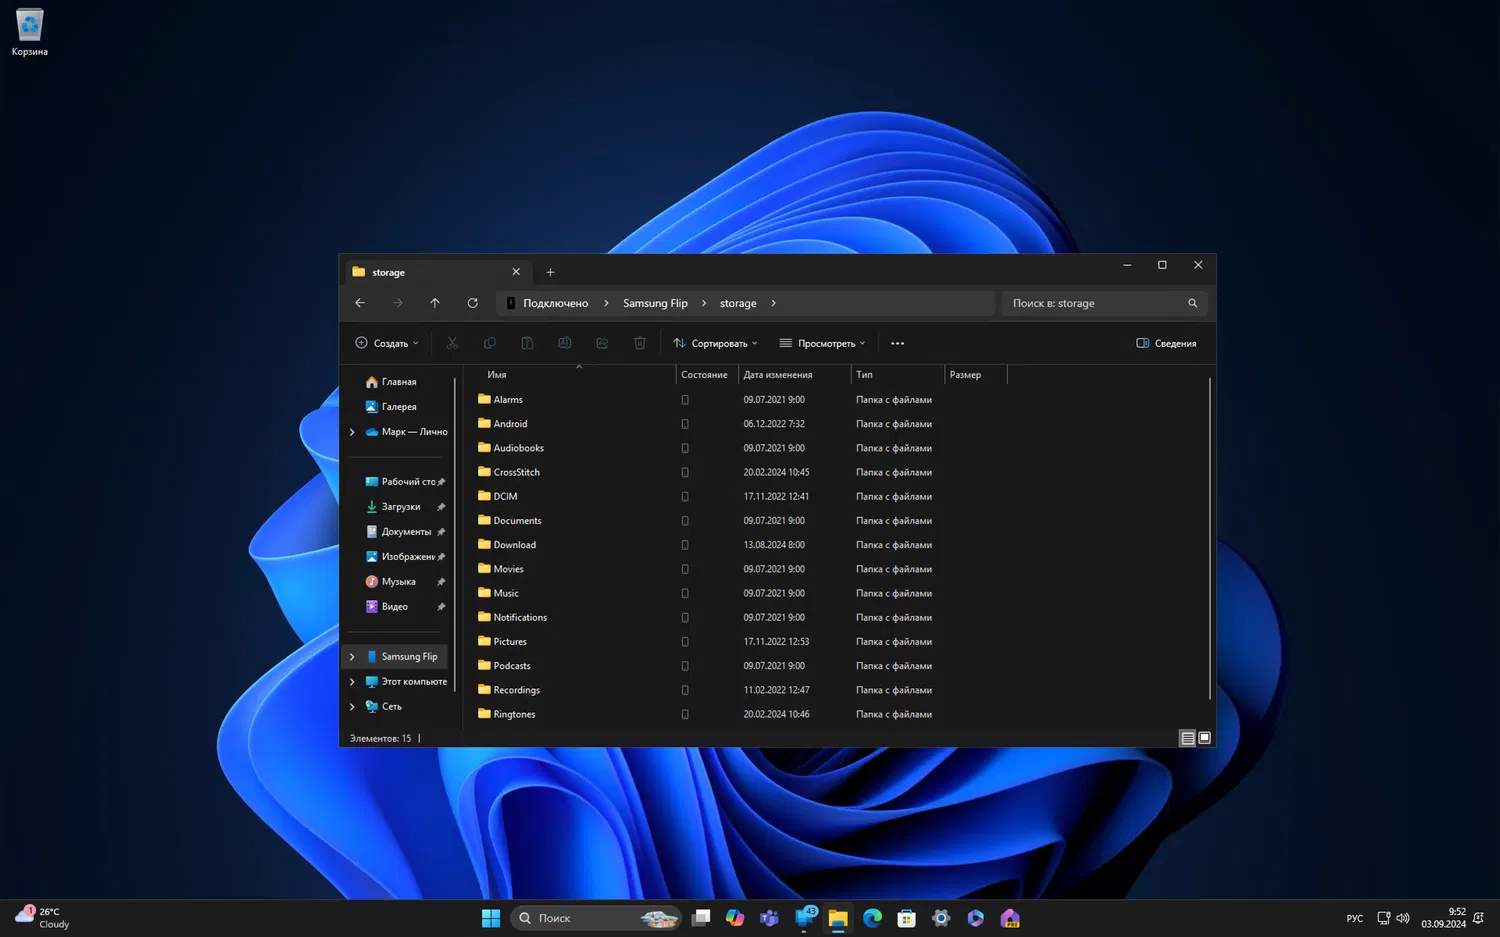Open the Просмотреть view dropdown
1500x937 pixels.
pyautogui.click(x=822, y=343)
